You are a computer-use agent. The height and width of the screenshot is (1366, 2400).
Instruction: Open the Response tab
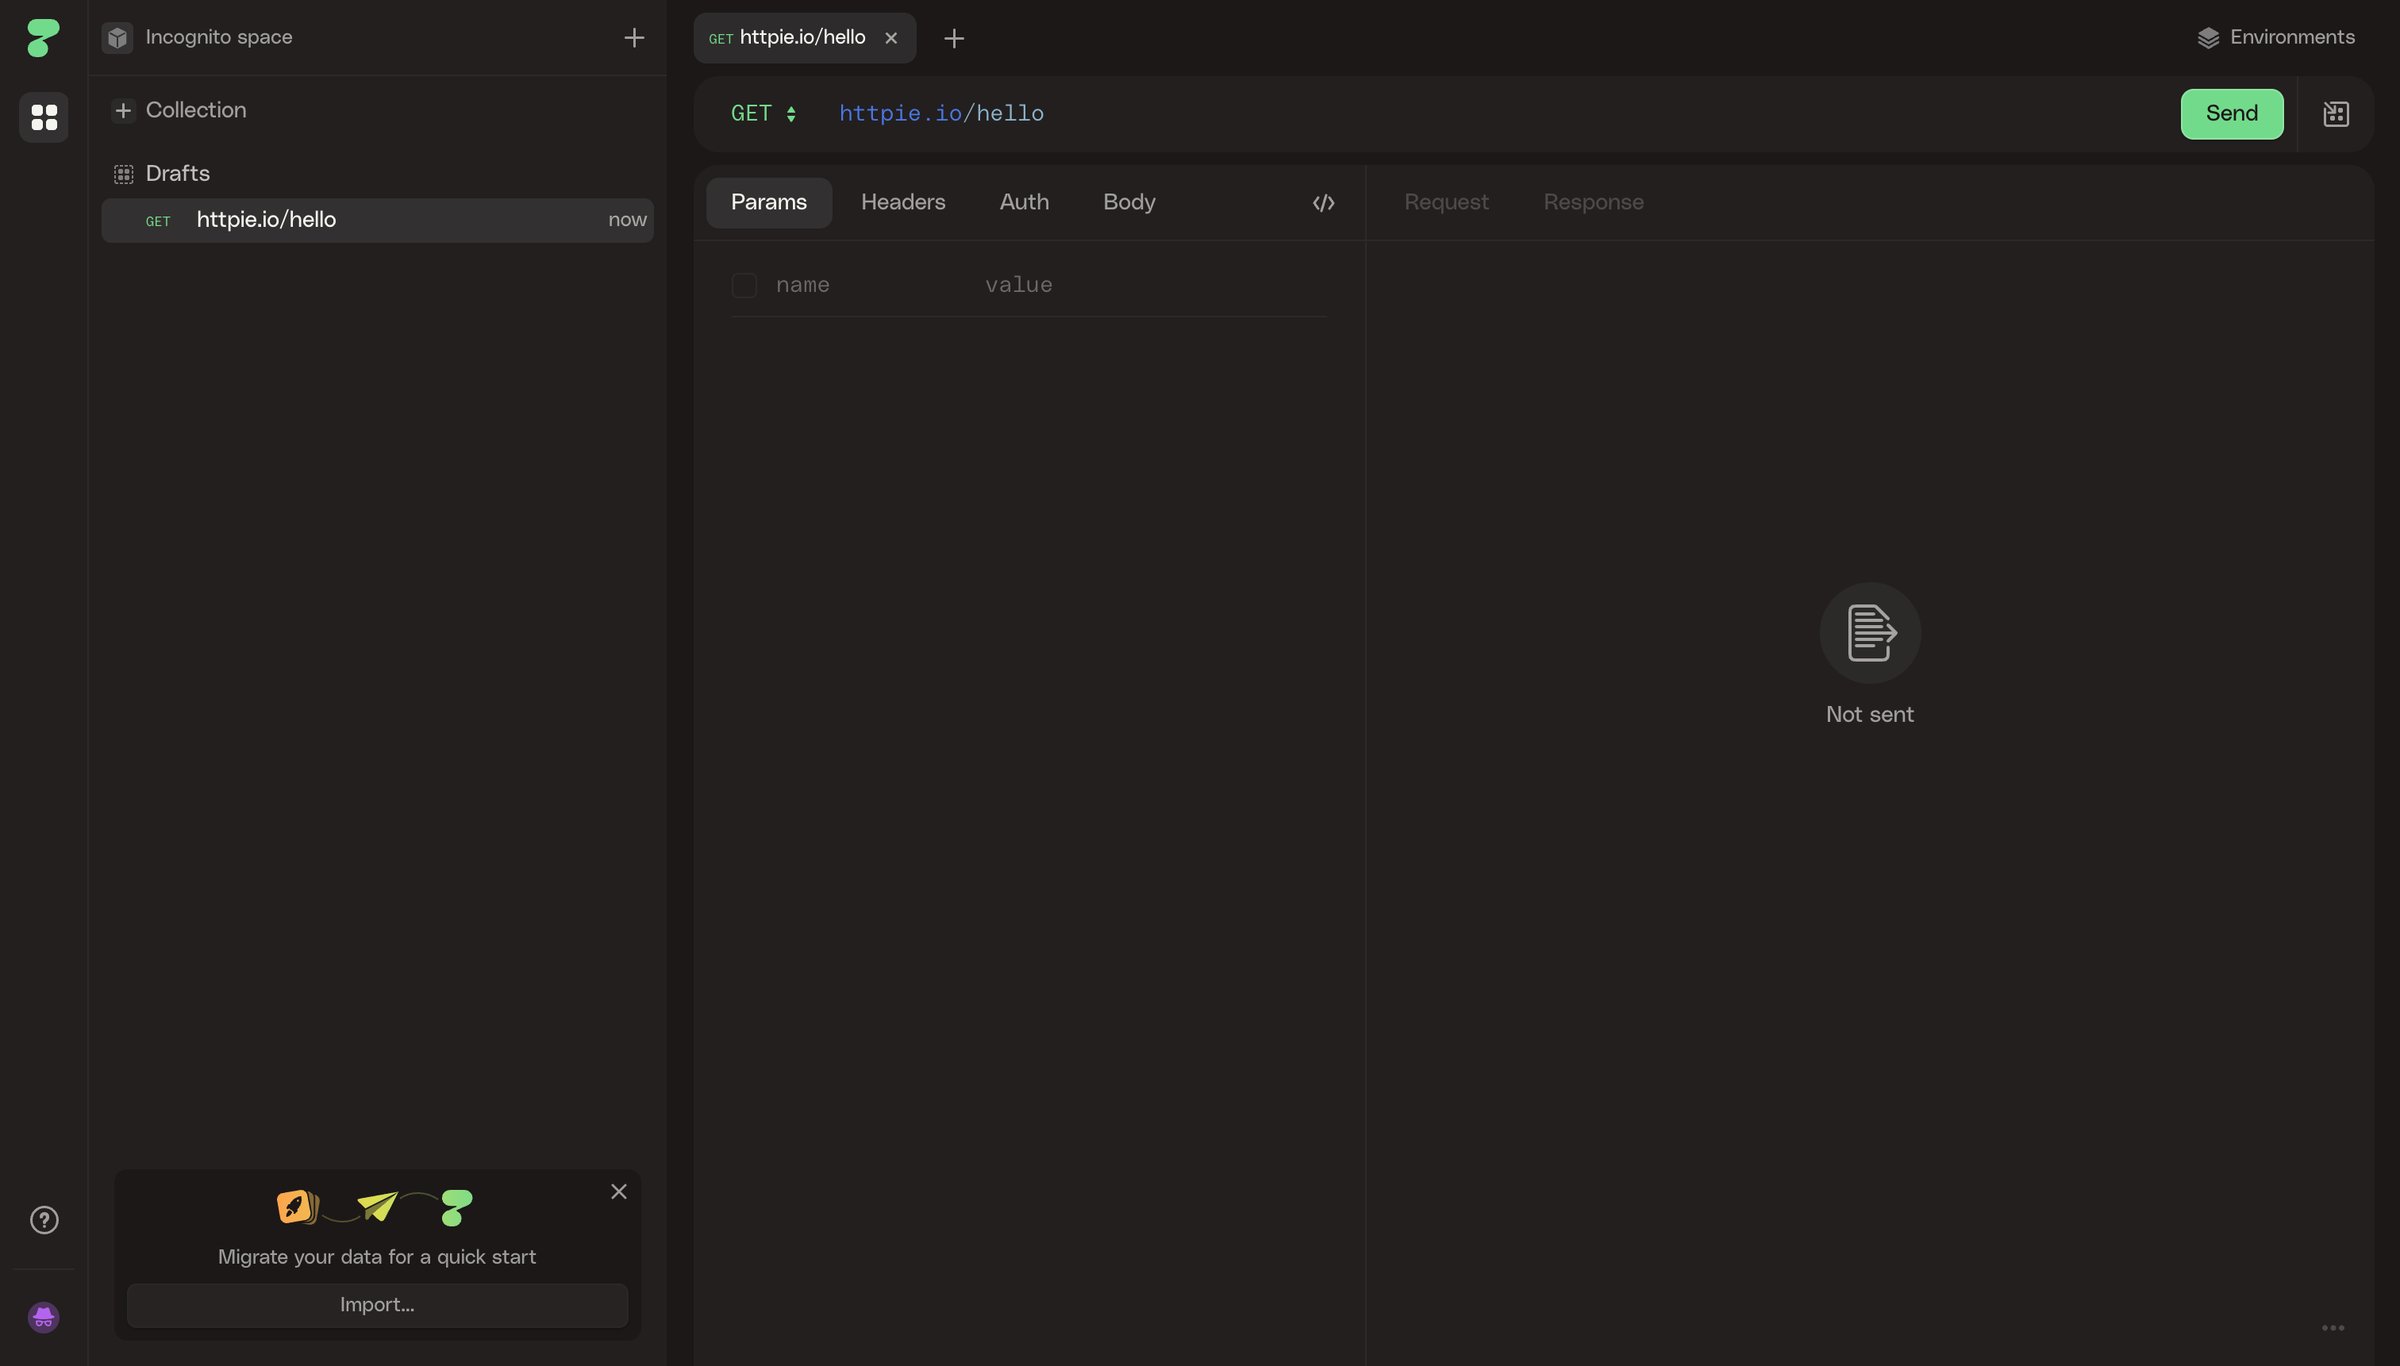point(1593,202)
